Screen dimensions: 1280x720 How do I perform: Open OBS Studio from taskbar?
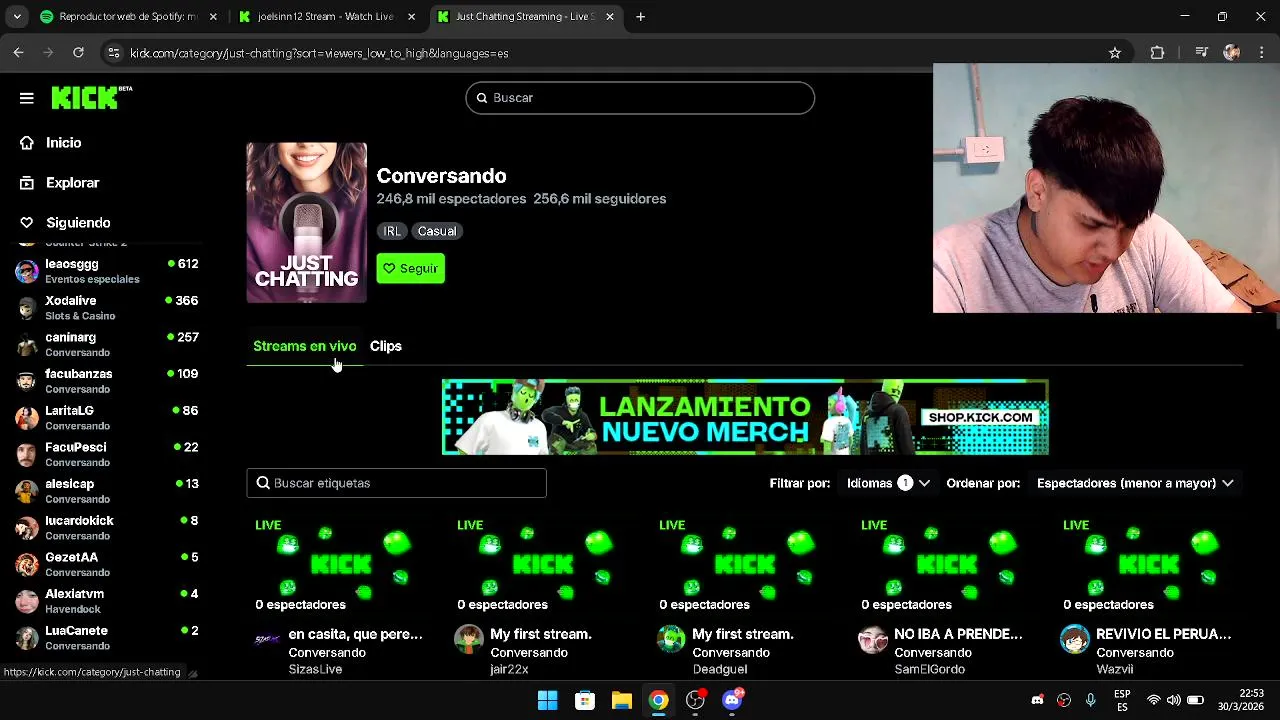[696, 700]
